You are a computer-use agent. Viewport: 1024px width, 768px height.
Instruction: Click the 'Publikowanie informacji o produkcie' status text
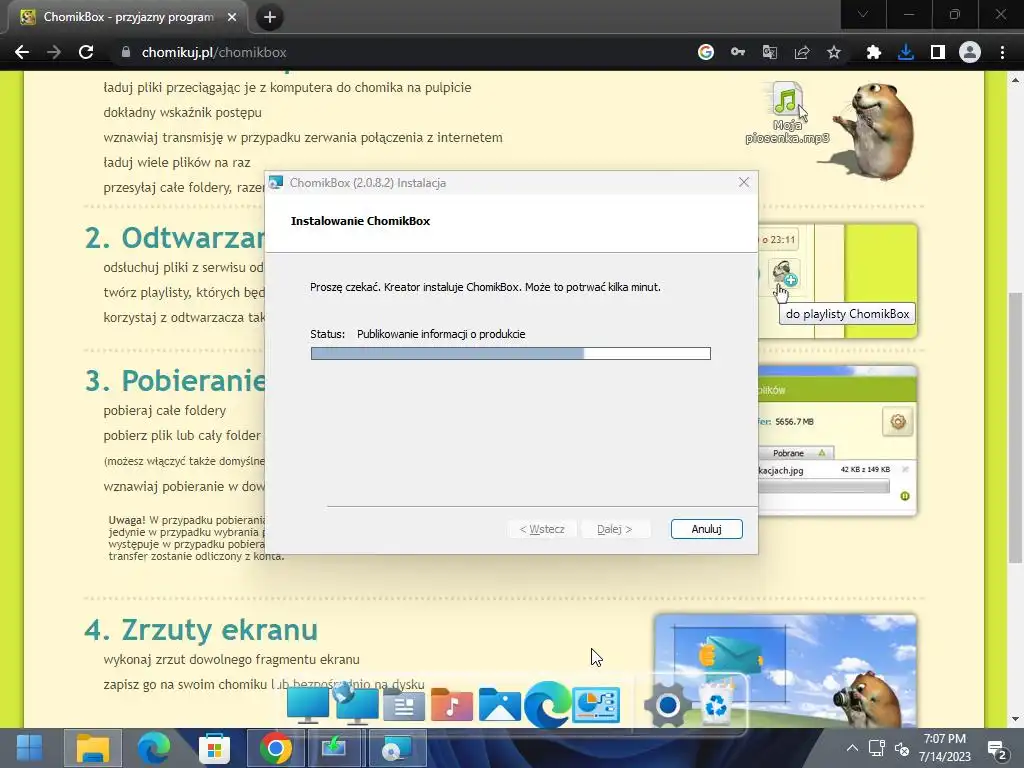[441, 334]
